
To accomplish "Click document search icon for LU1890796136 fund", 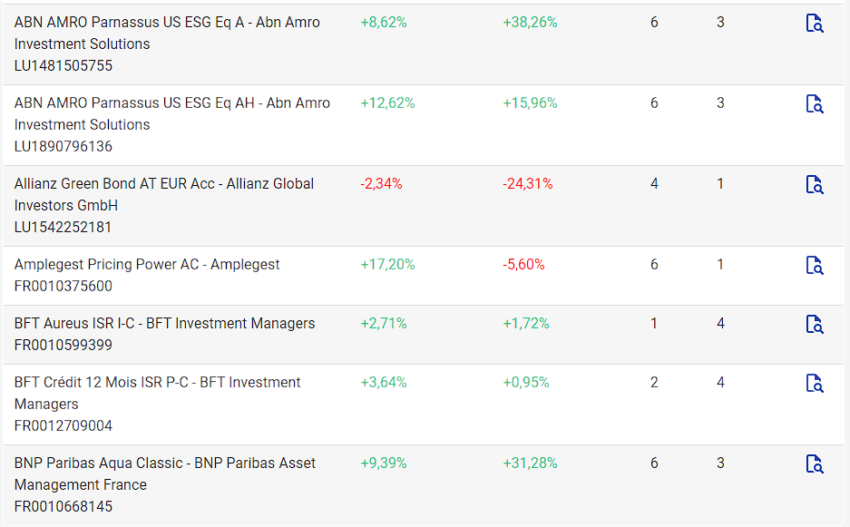I will pyautogui.click(x=814, y=104).
